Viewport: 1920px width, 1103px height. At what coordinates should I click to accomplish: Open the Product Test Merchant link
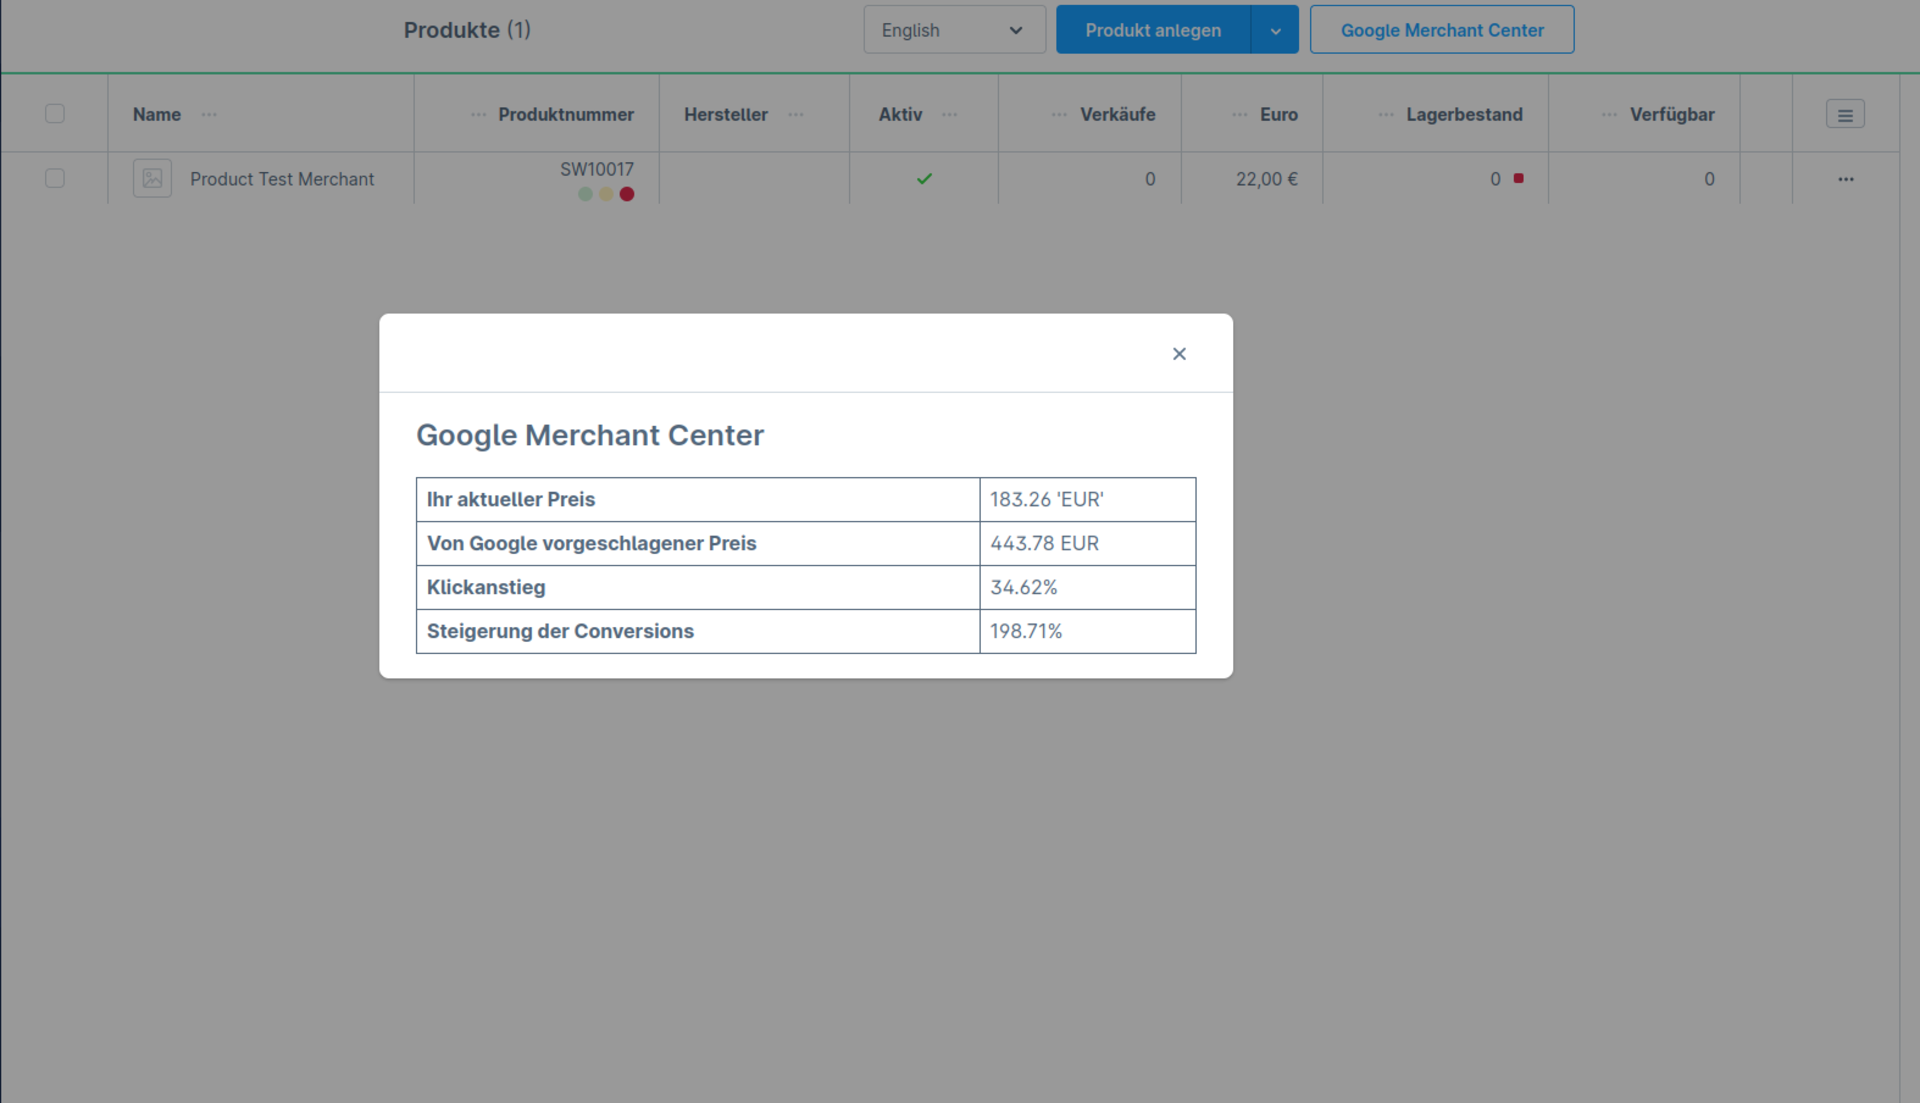[x=282, y=179]
